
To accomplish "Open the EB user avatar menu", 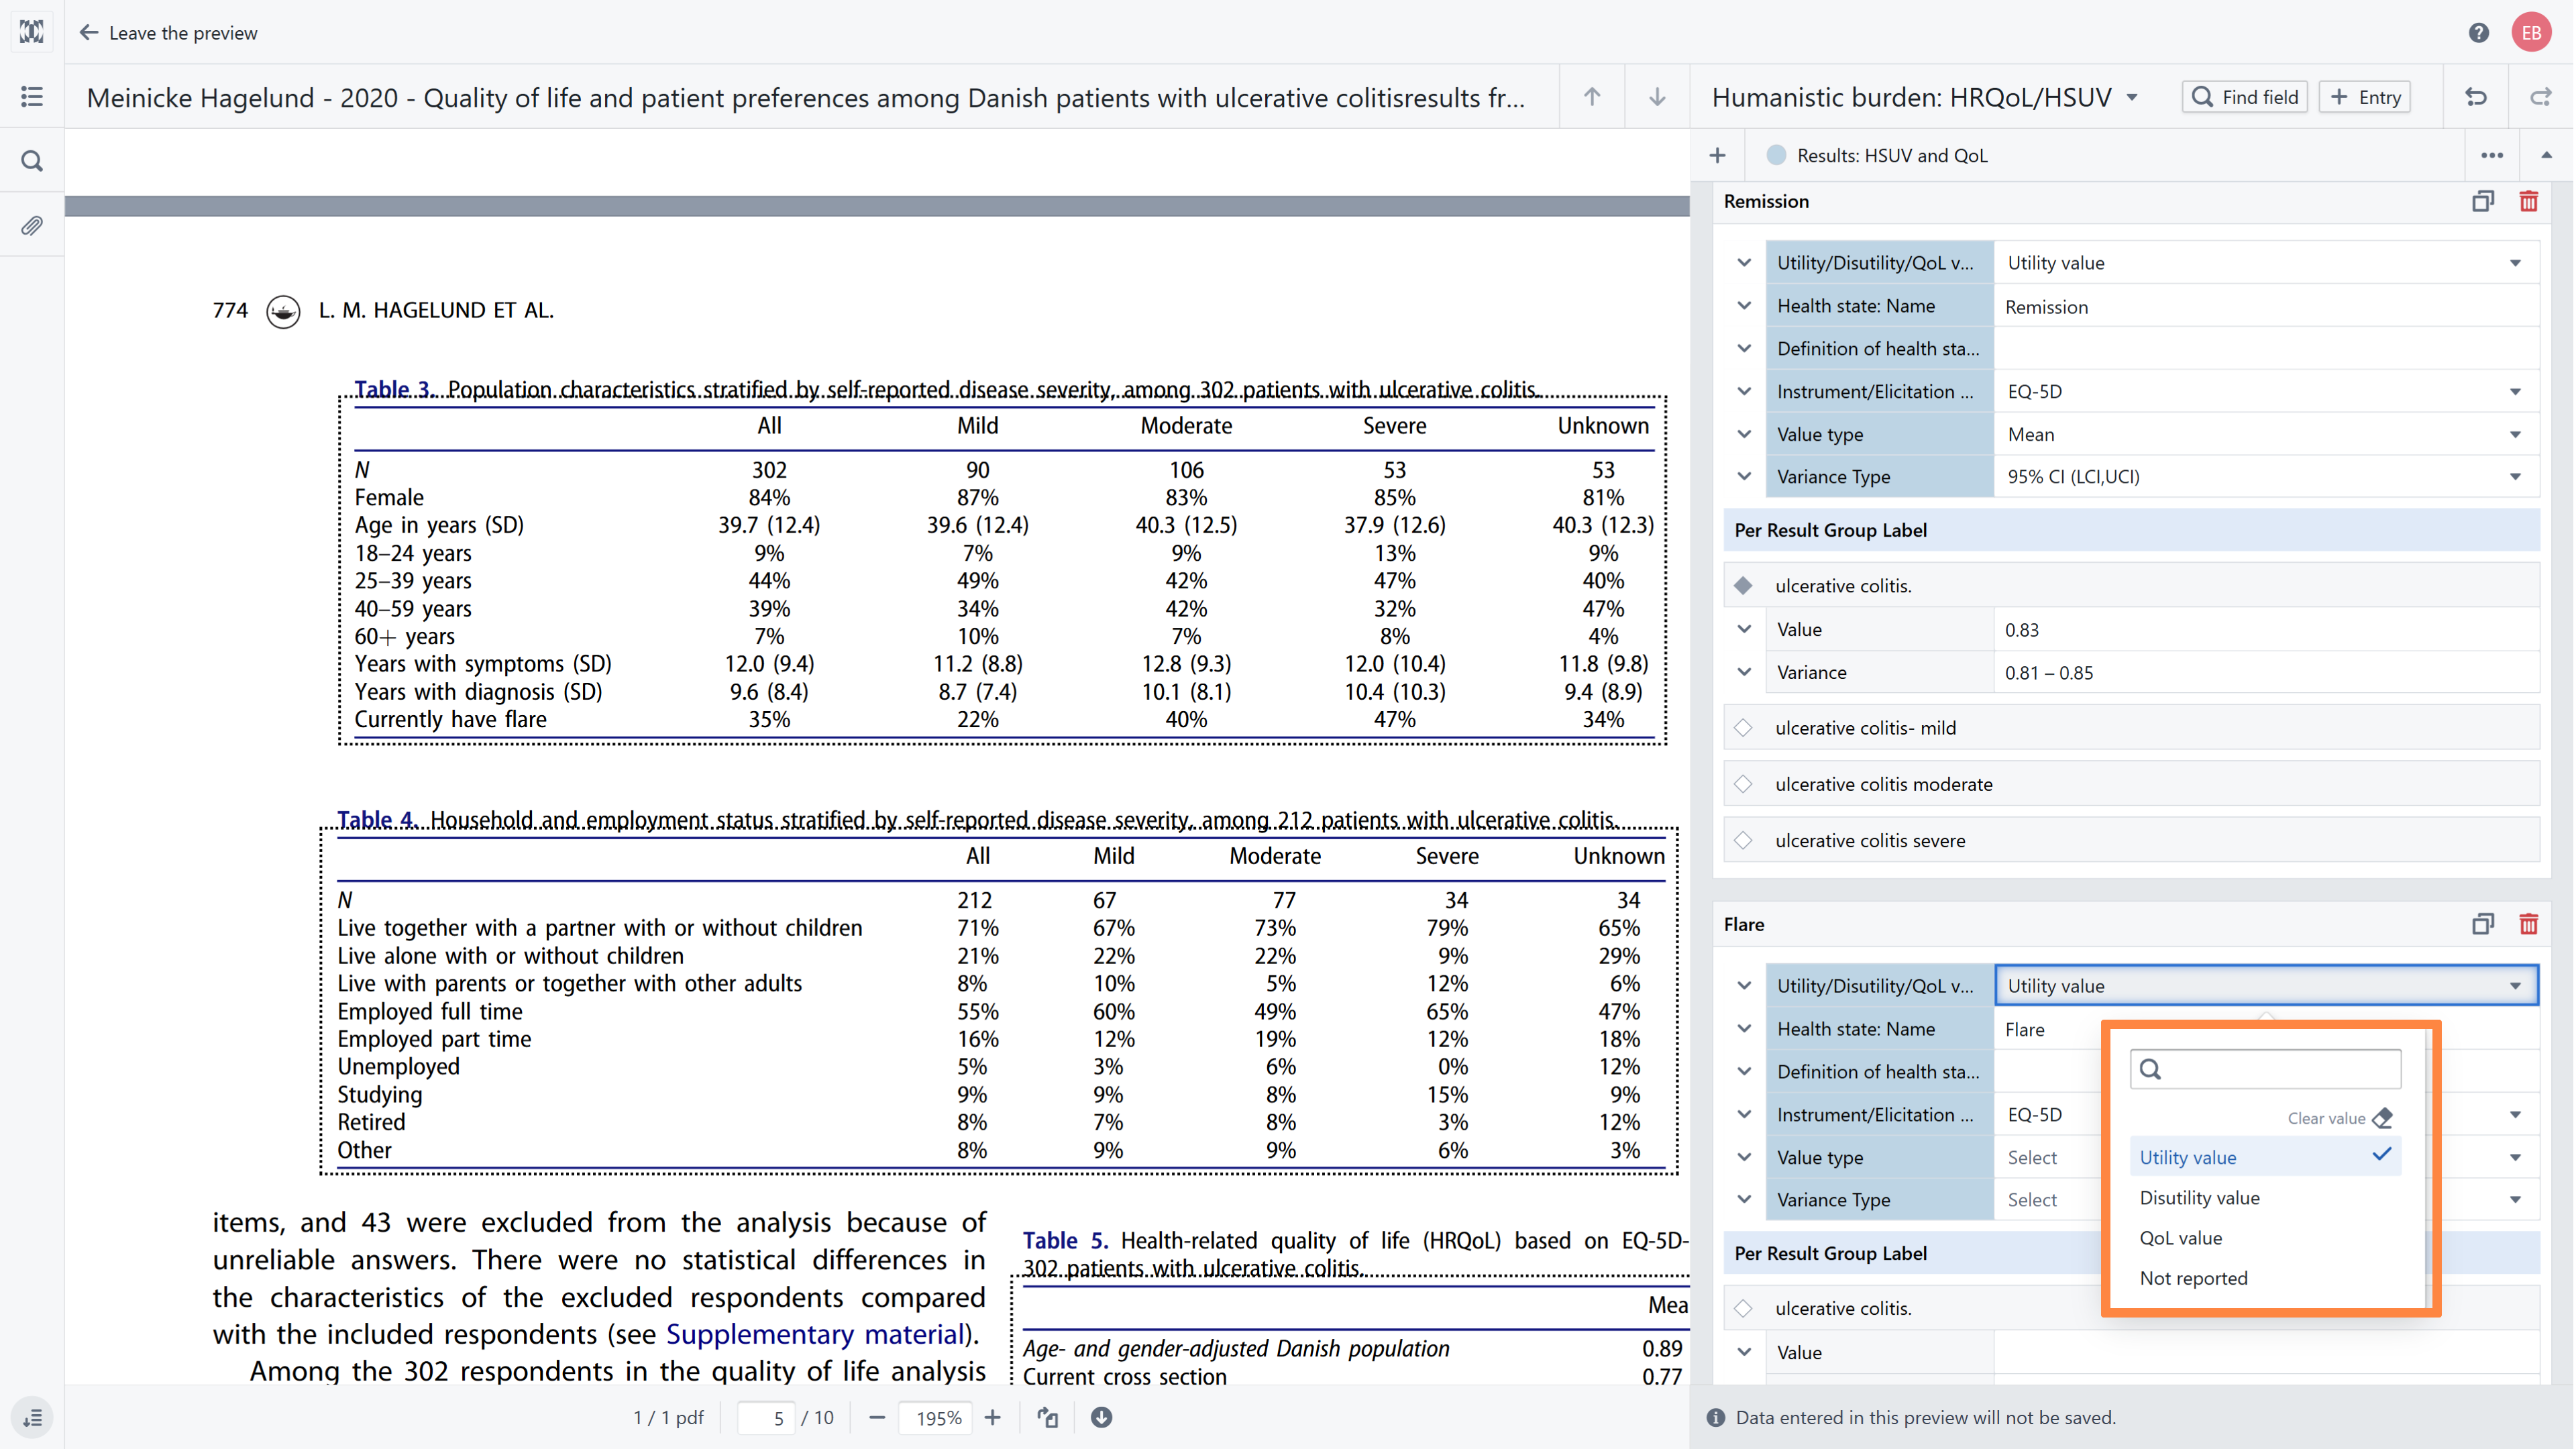I will tap(2531, 33).
